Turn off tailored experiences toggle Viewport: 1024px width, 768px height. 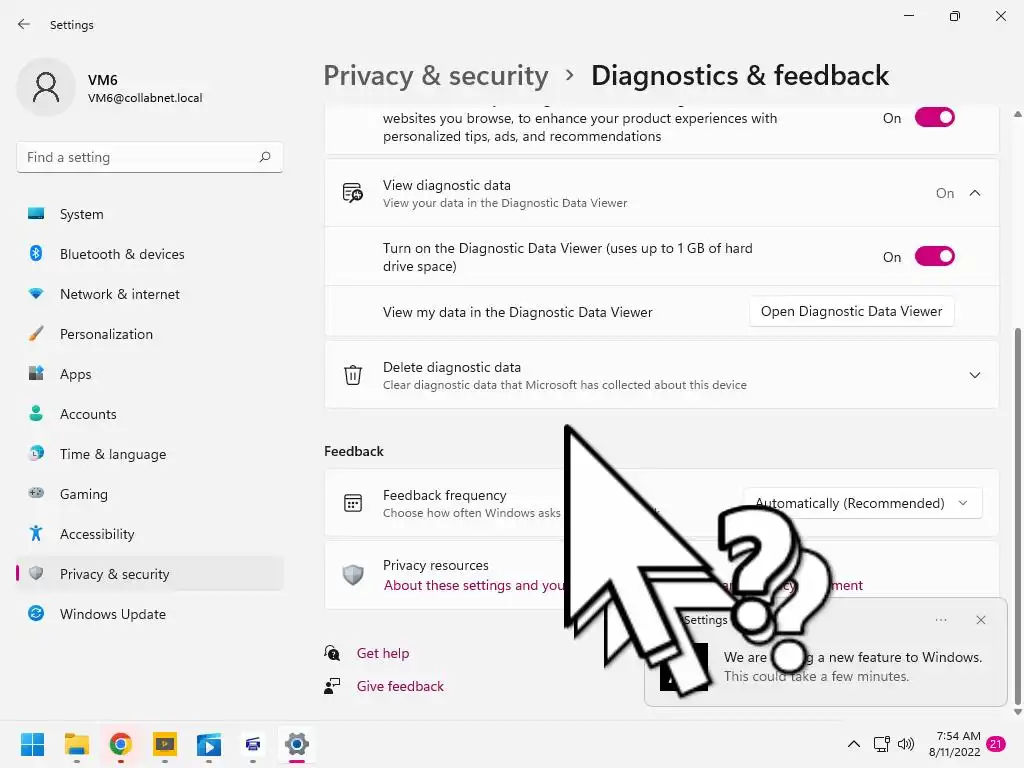(x=935, y=118)
